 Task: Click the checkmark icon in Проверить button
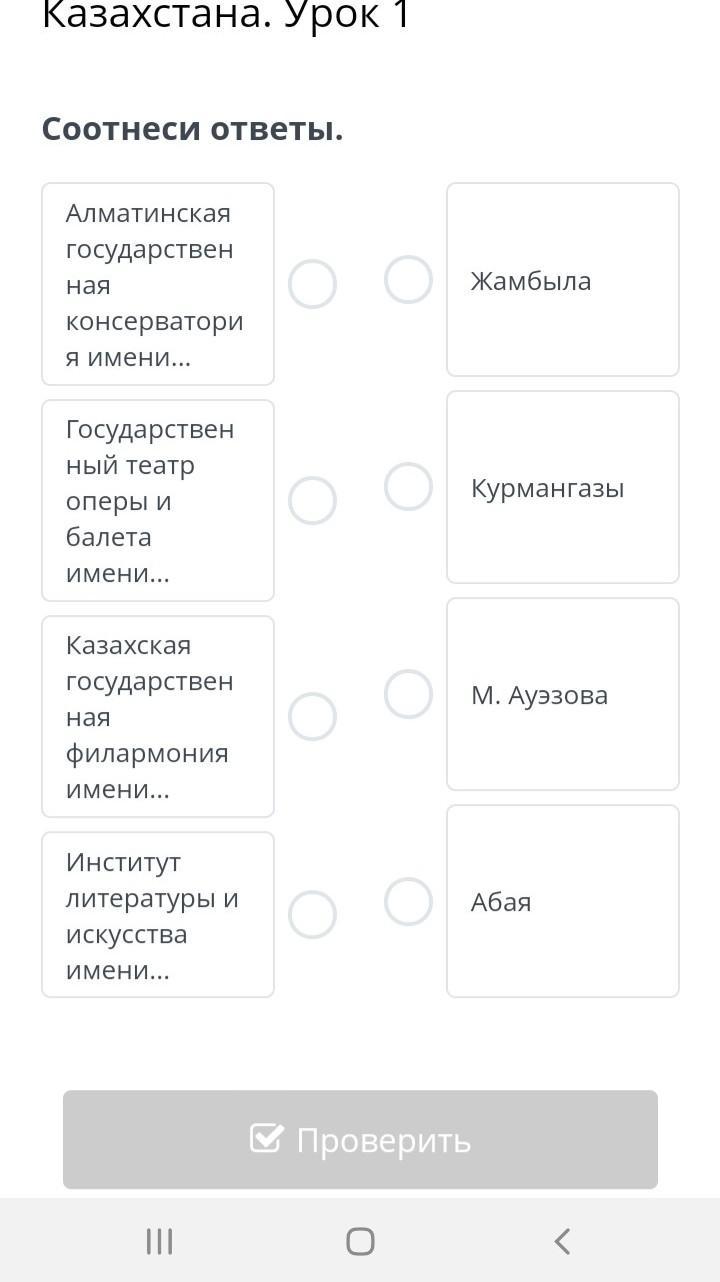click(266, 1138)
